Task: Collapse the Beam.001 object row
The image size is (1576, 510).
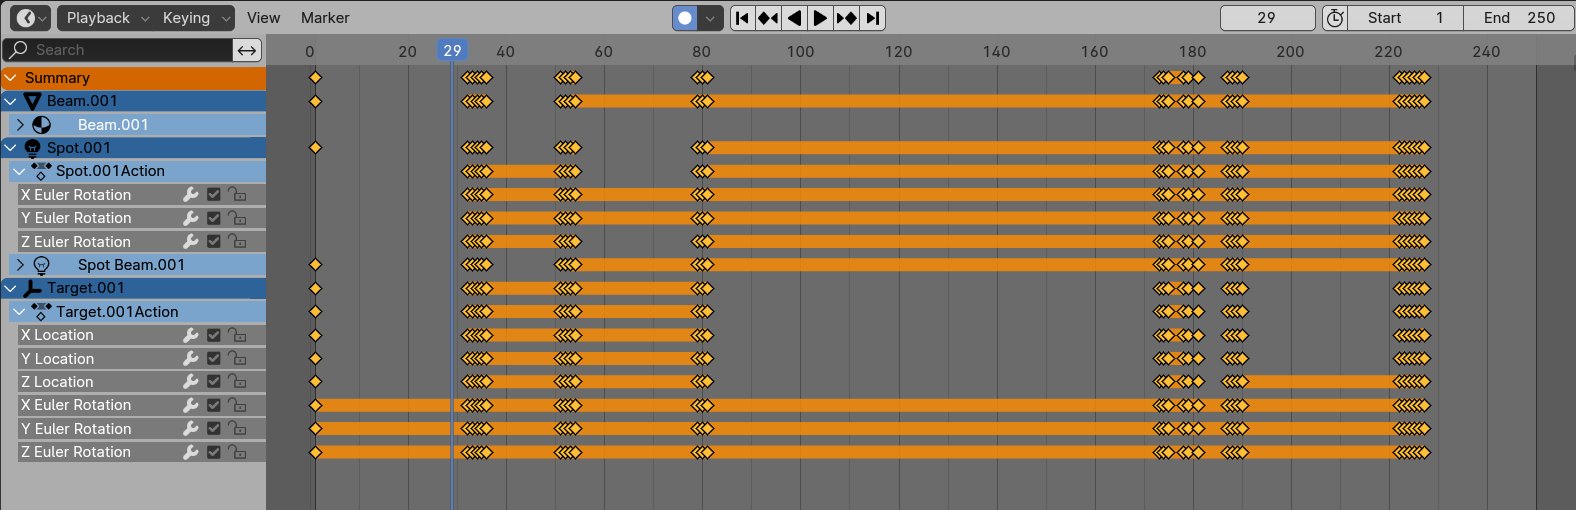Action: 11,101
